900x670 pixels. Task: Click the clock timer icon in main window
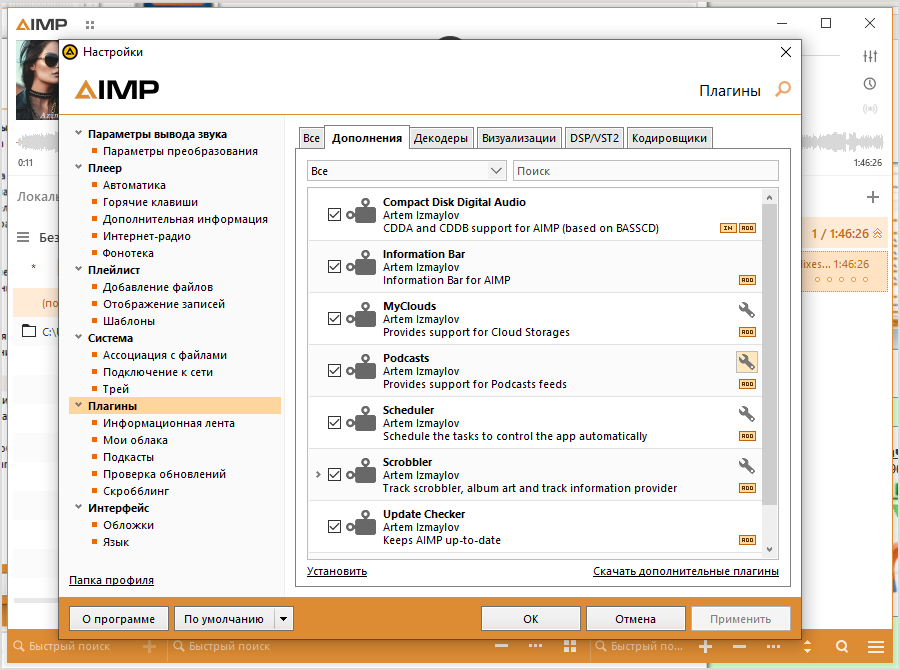(x=870, y=83)
